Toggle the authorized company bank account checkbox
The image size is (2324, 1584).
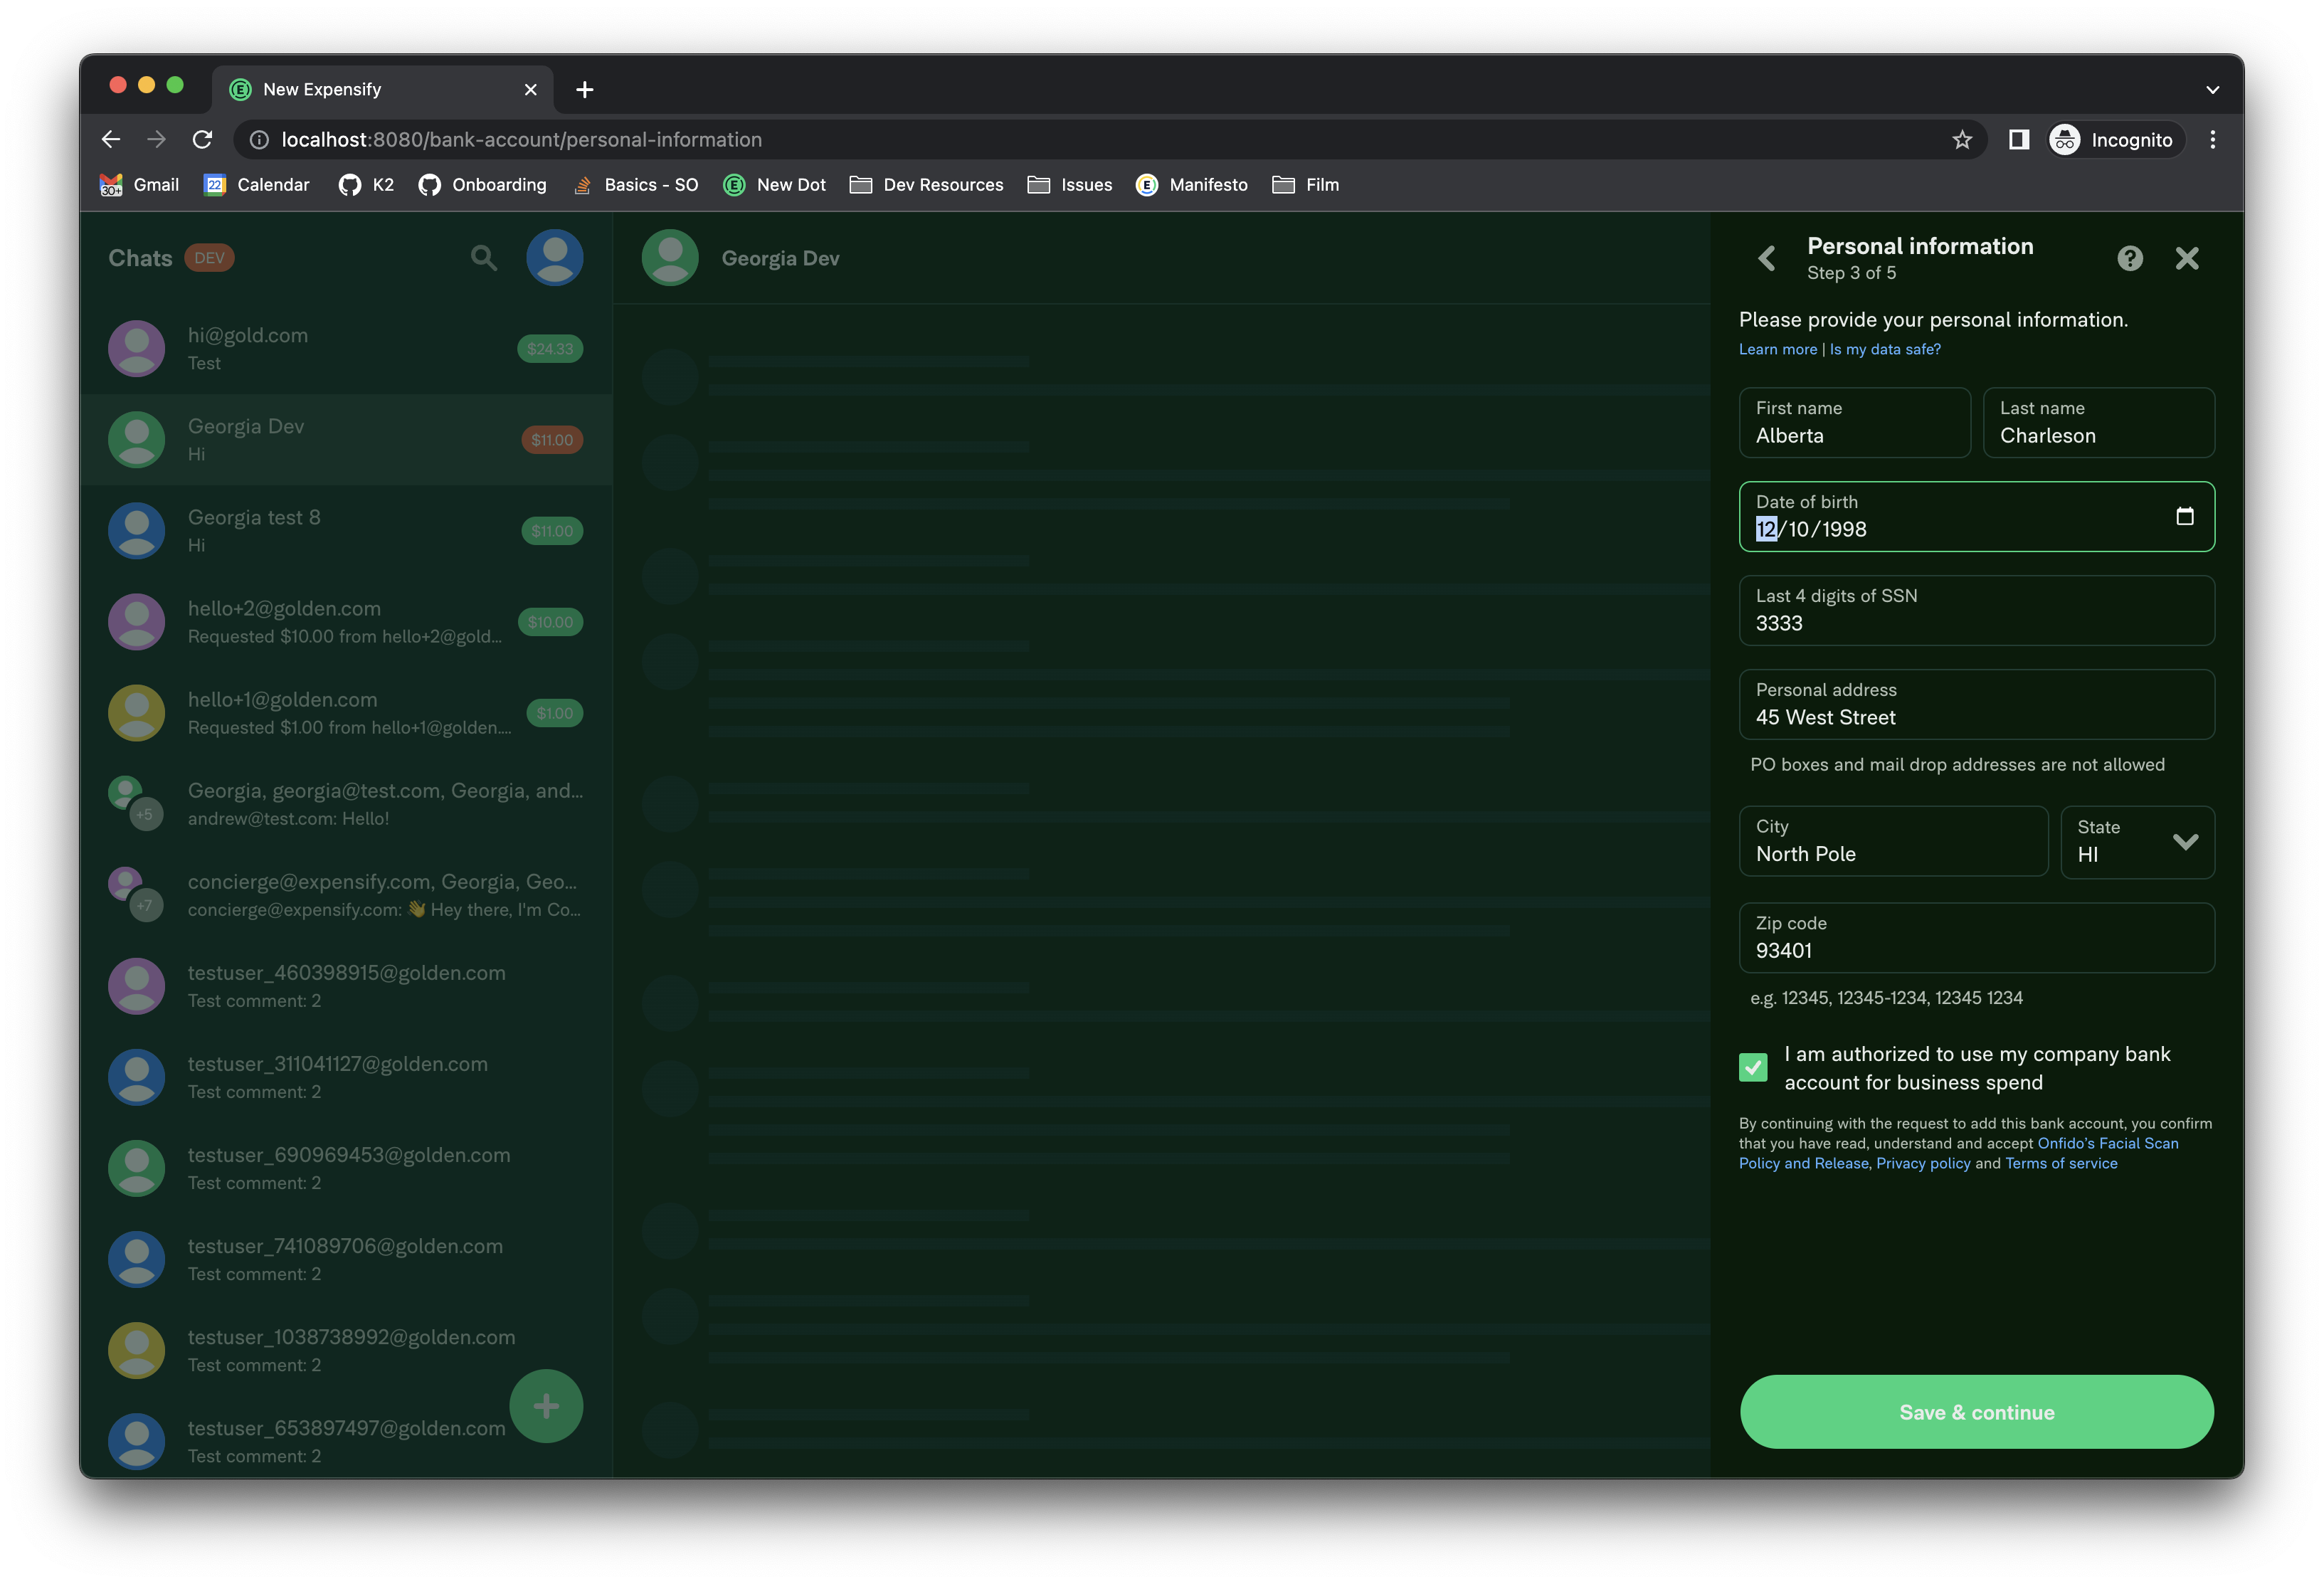(1753, 1068)
